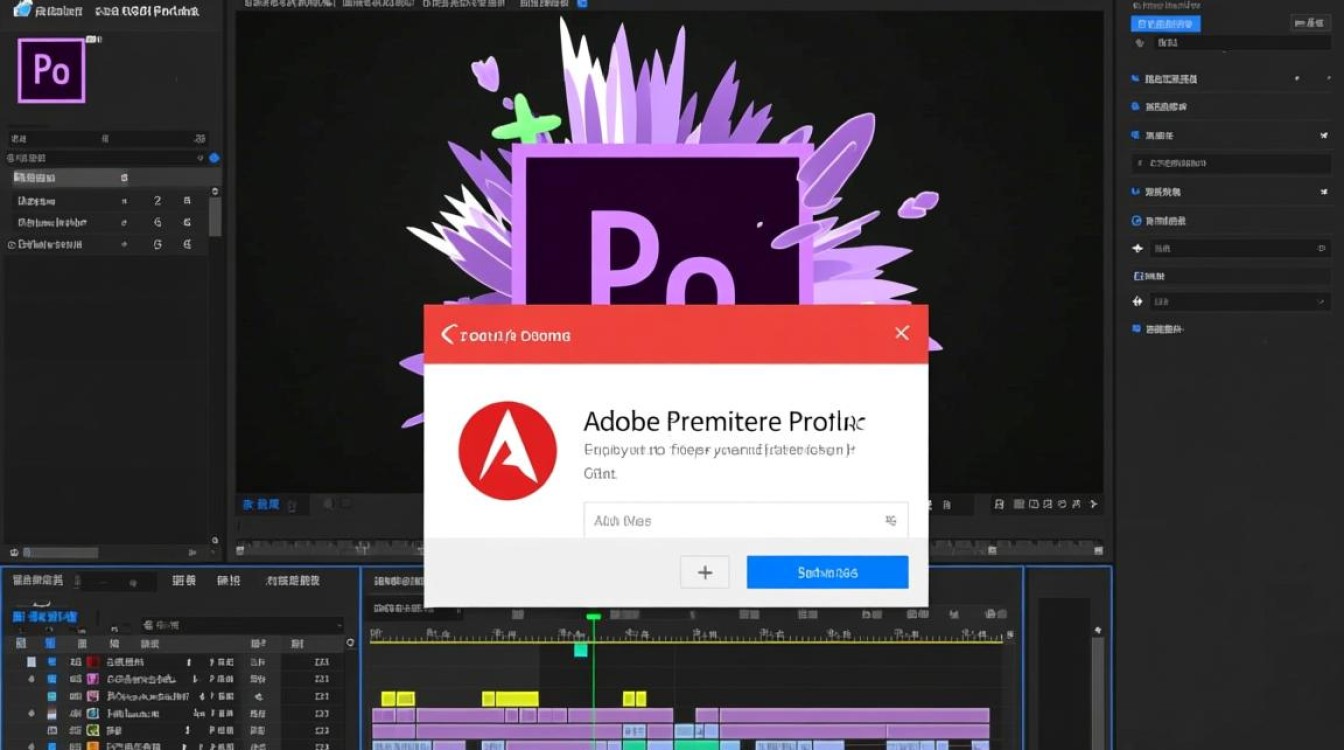Click the horizontal scrollbar below the left panel
Viewport: 1344px width, 750px height.
click(60, 552)
